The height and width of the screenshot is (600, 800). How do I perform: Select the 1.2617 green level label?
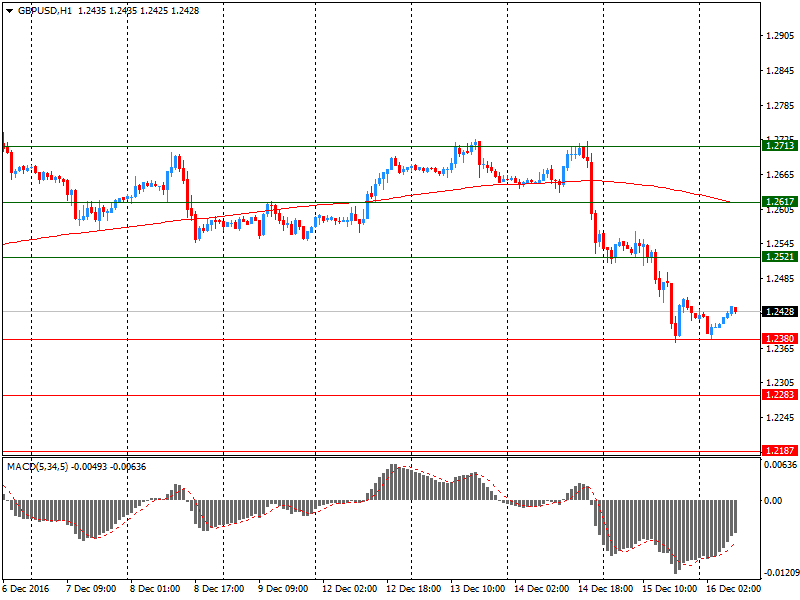[780, 202]
